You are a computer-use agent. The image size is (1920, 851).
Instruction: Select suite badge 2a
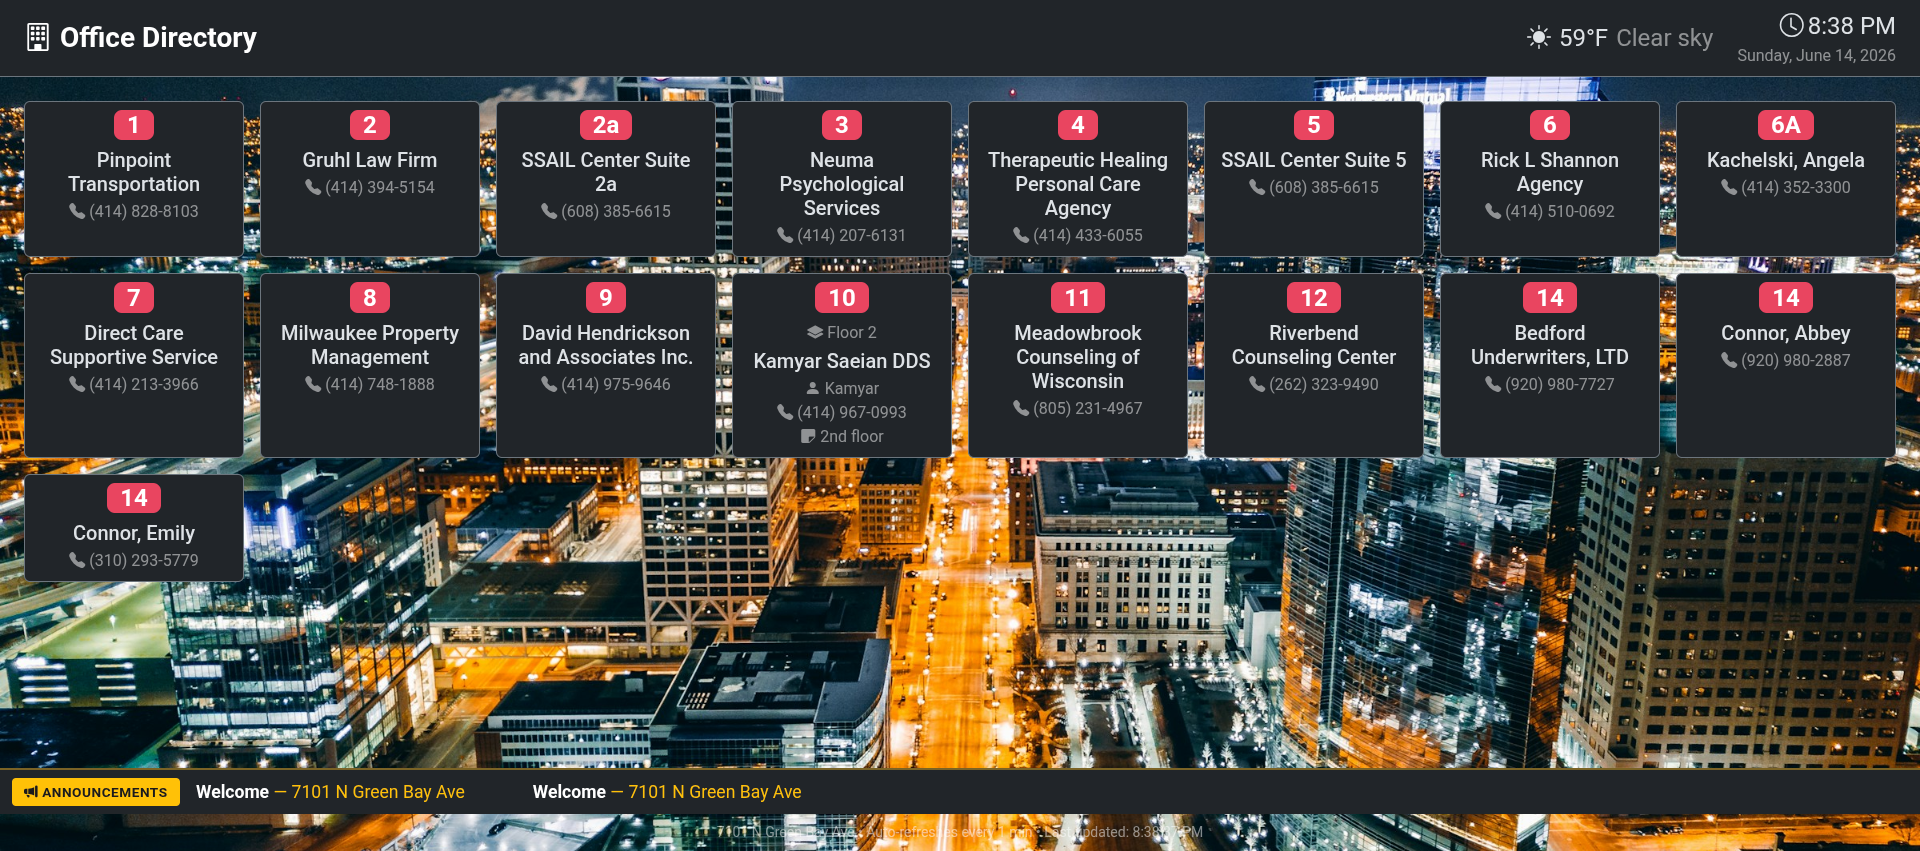[x=606, y=125]
